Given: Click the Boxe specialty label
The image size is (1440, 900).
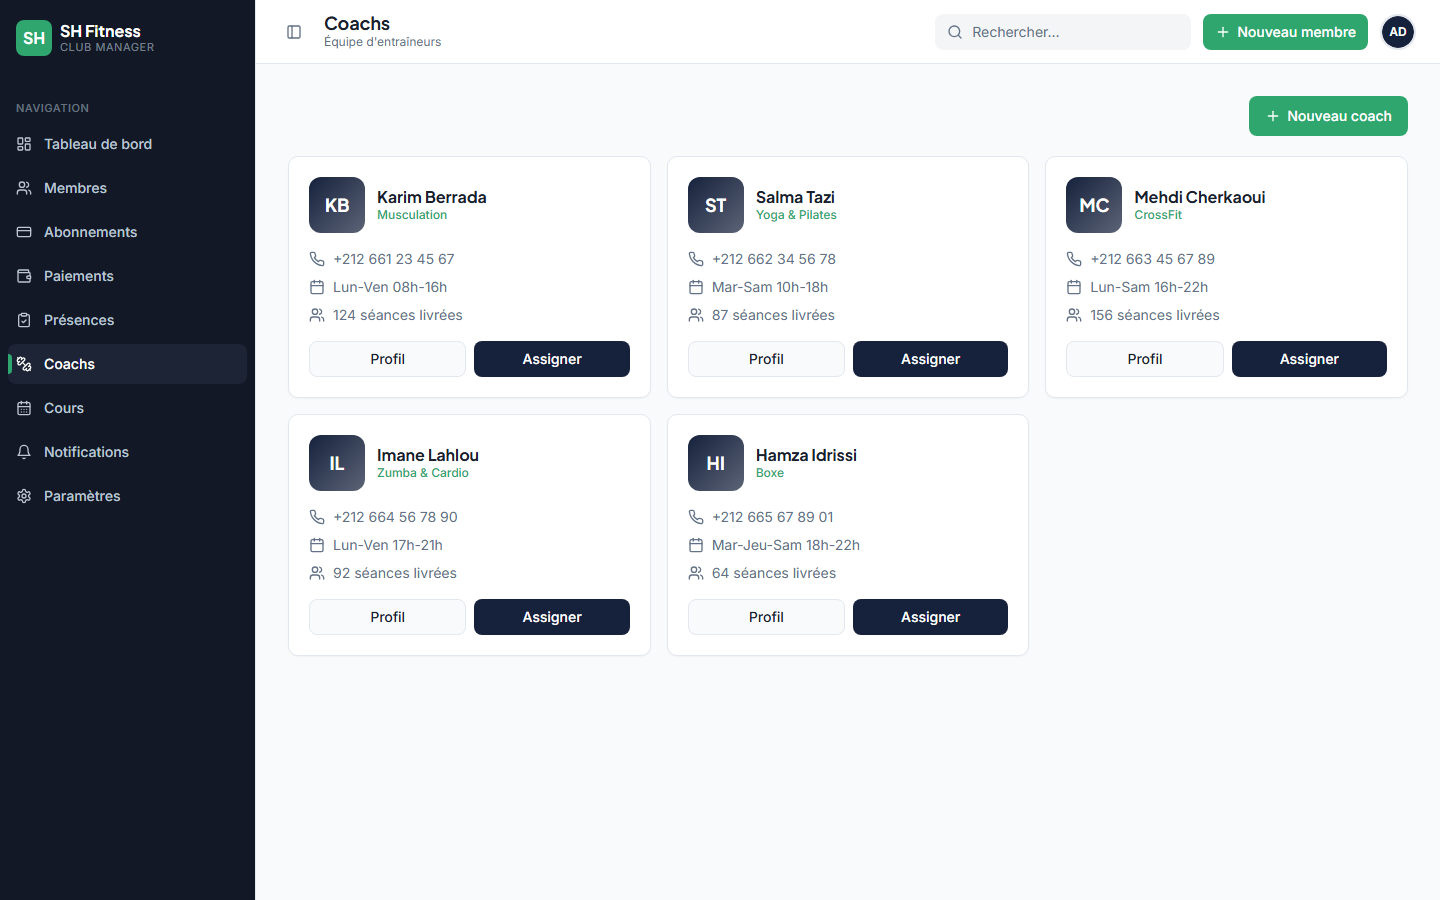Looking at the screenshot, I should 770,473.
